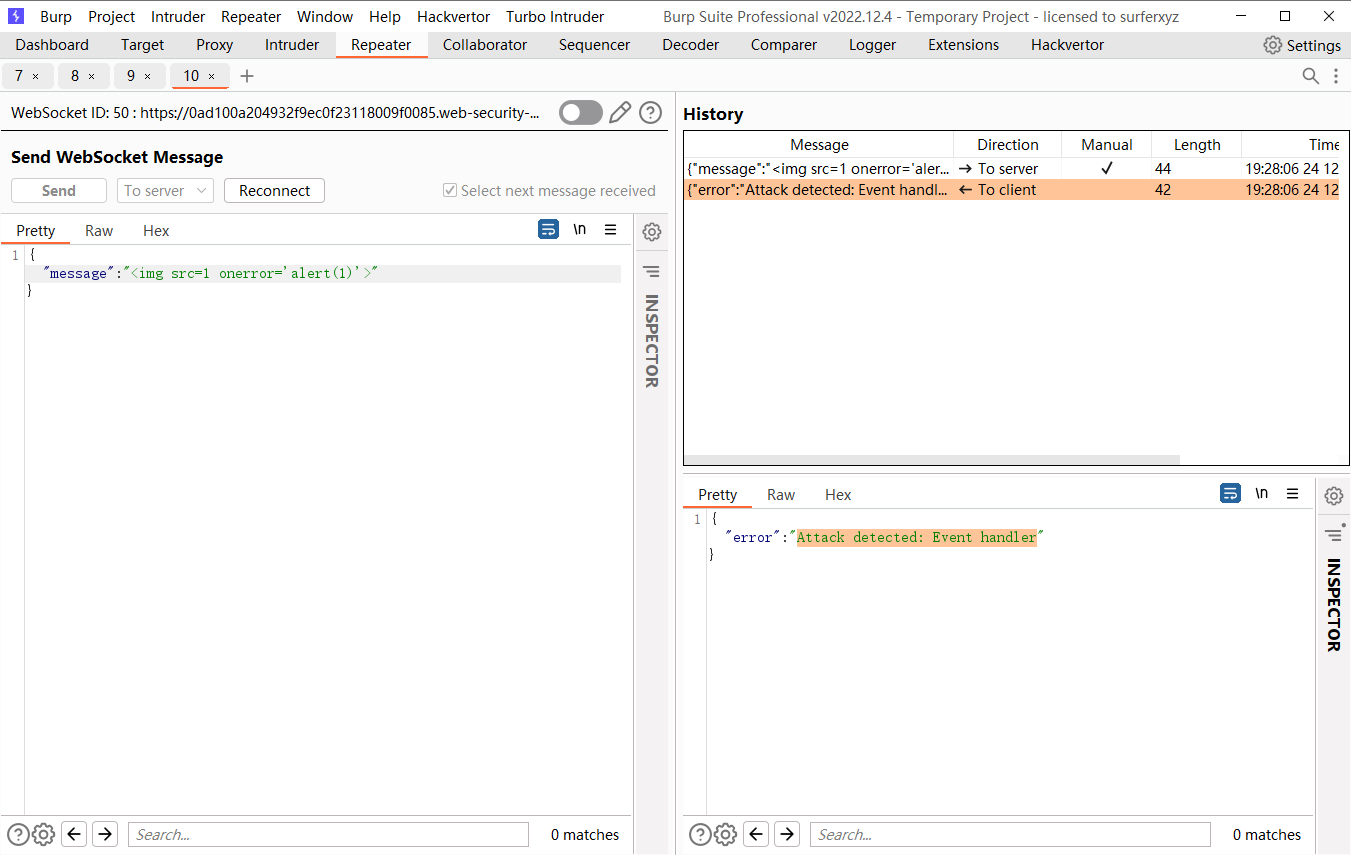1351x855 pixels.
Task: Switch response viewer to Hex view
Action: click(x=838, y=494)
